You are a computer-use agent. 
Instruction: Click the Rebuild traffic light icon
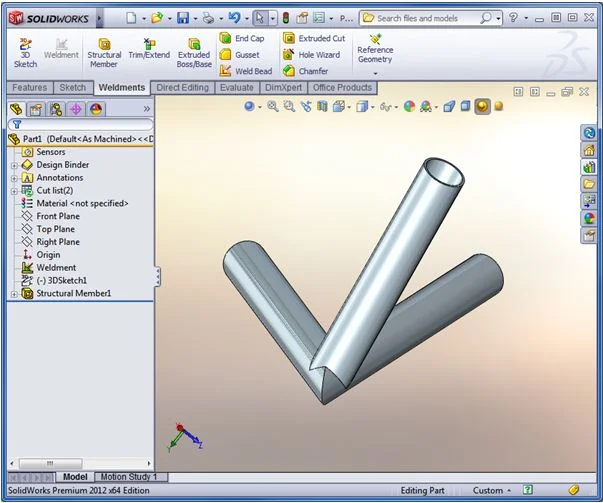point(286,18)
